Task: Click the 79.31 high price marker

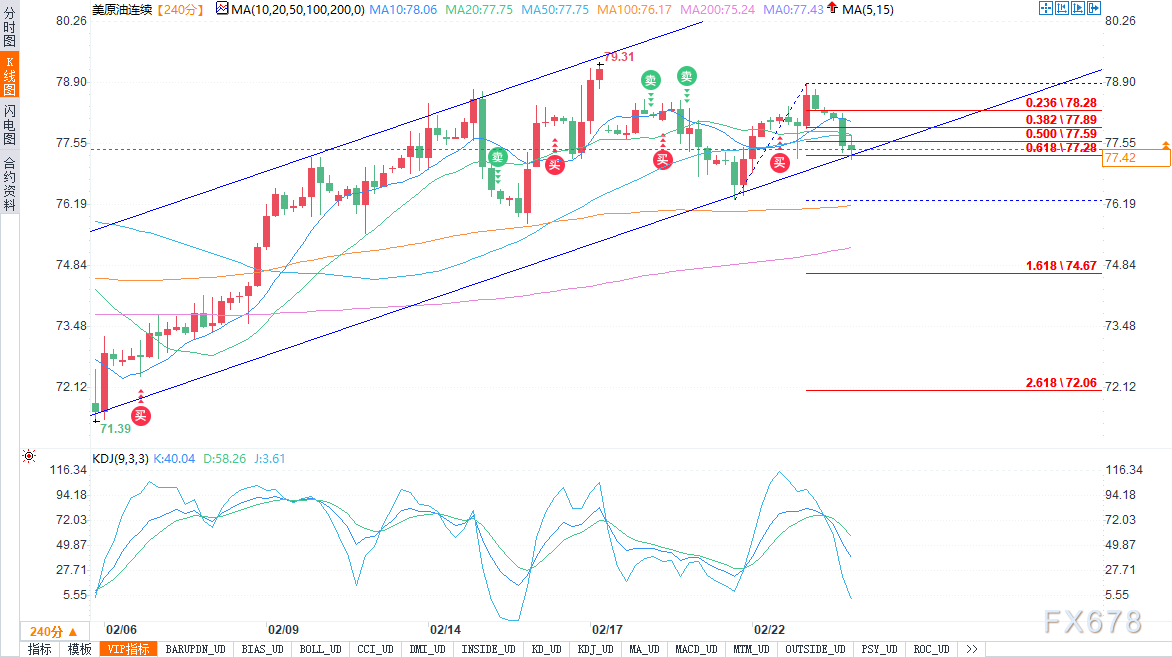Action: pyautogui.click(x=619, y=57)
